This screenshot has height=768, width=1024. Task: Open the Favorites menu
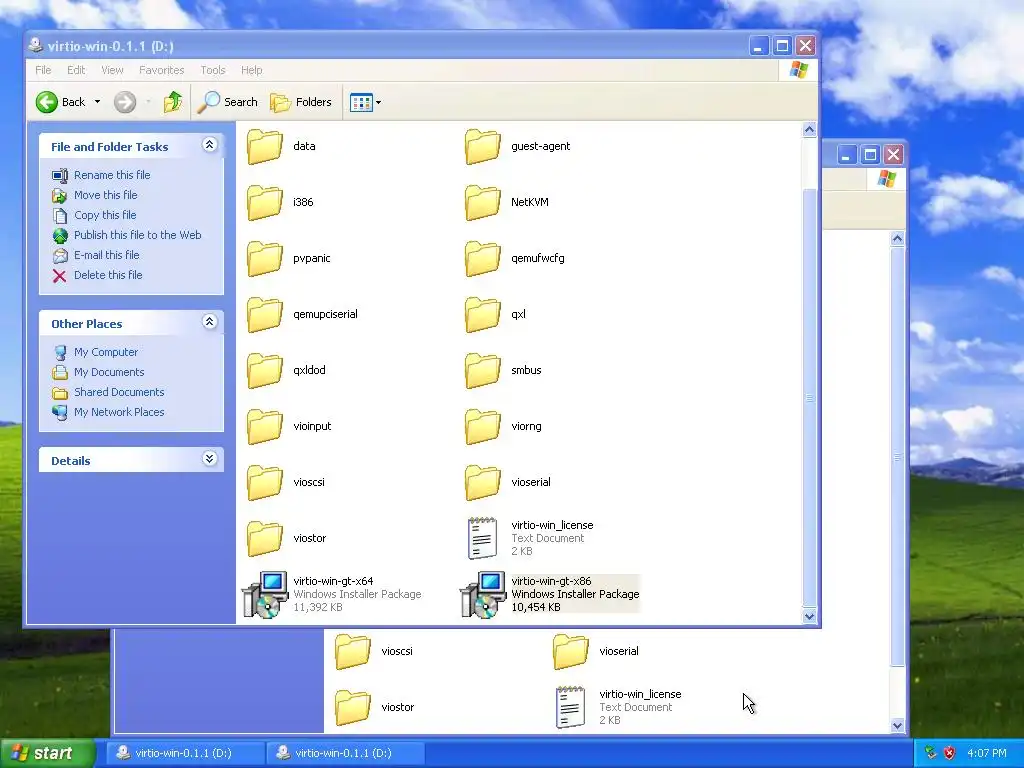(x=161, y=70)
